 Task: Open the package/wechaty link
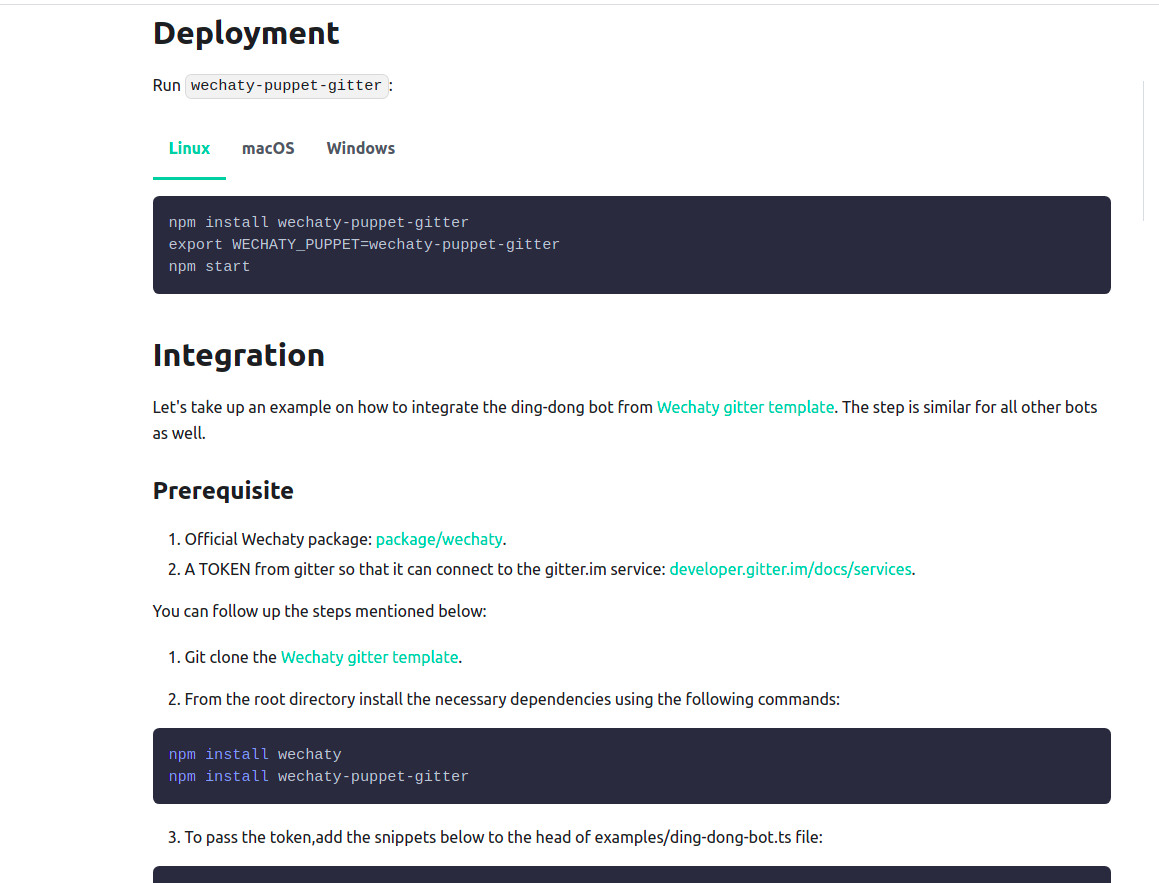click(439, 539)
